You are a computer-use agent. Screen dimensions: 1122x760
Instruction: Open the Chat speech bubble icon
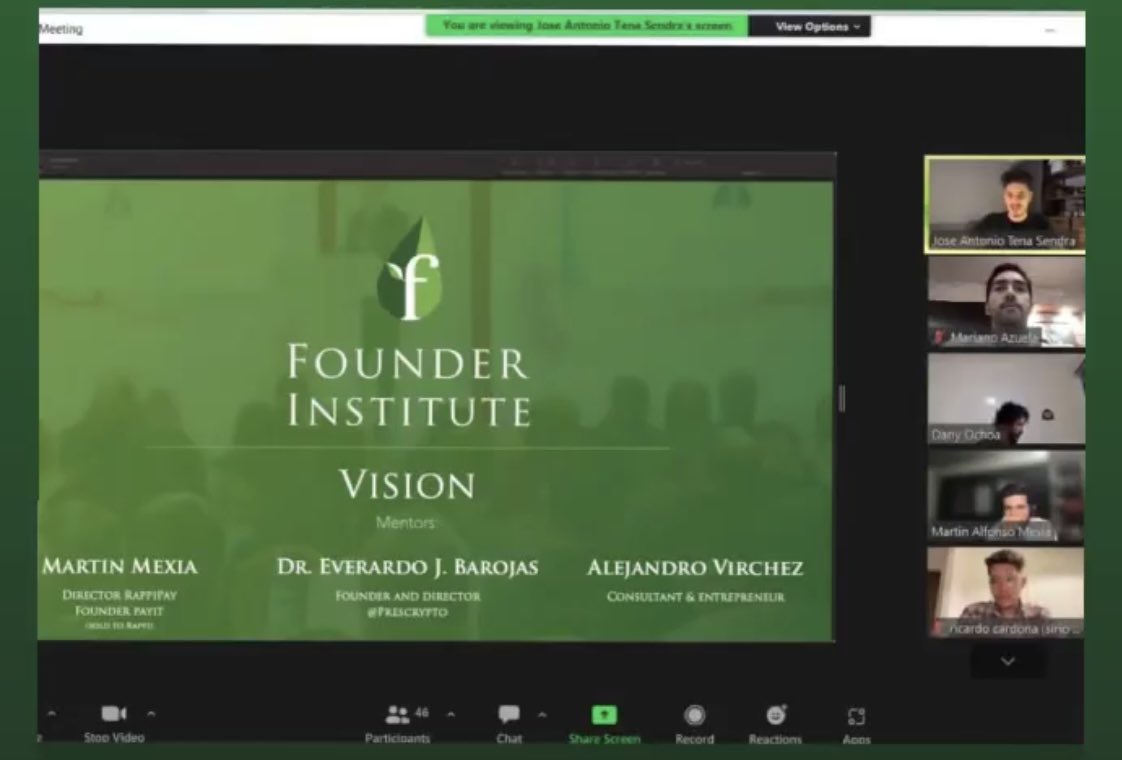pos(509,714)
